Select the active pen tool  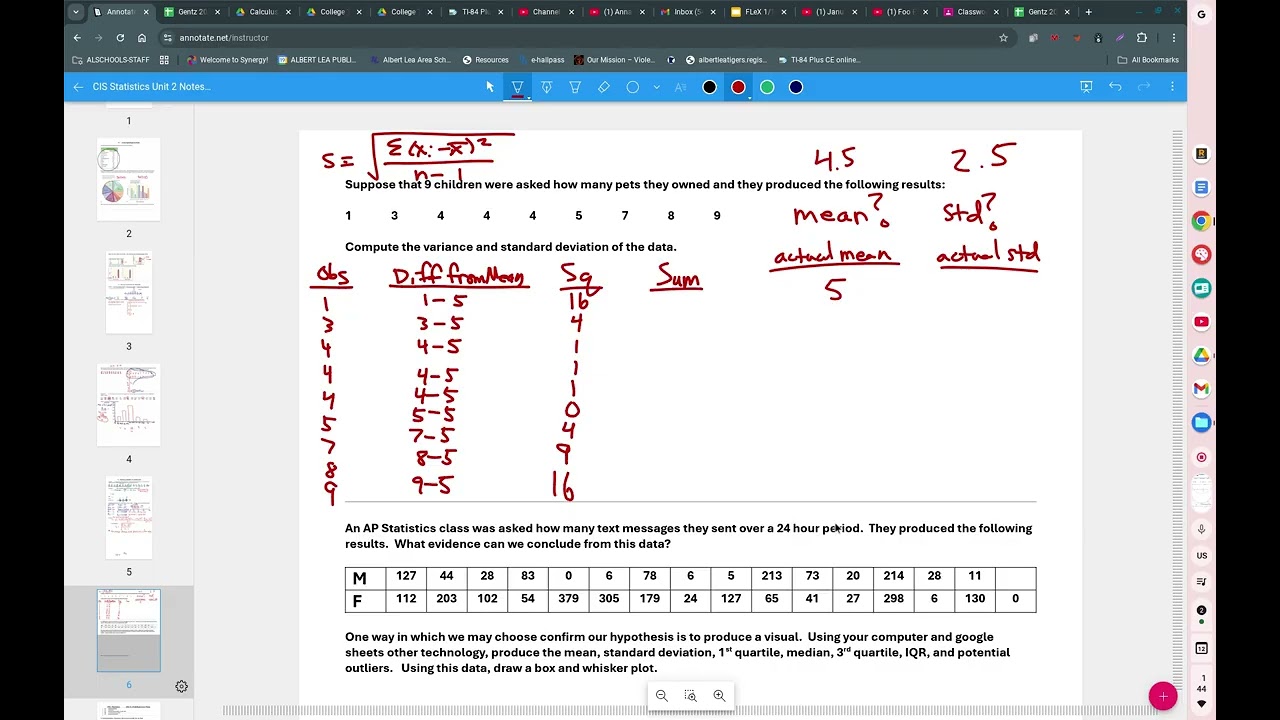[x=518, y=87]
